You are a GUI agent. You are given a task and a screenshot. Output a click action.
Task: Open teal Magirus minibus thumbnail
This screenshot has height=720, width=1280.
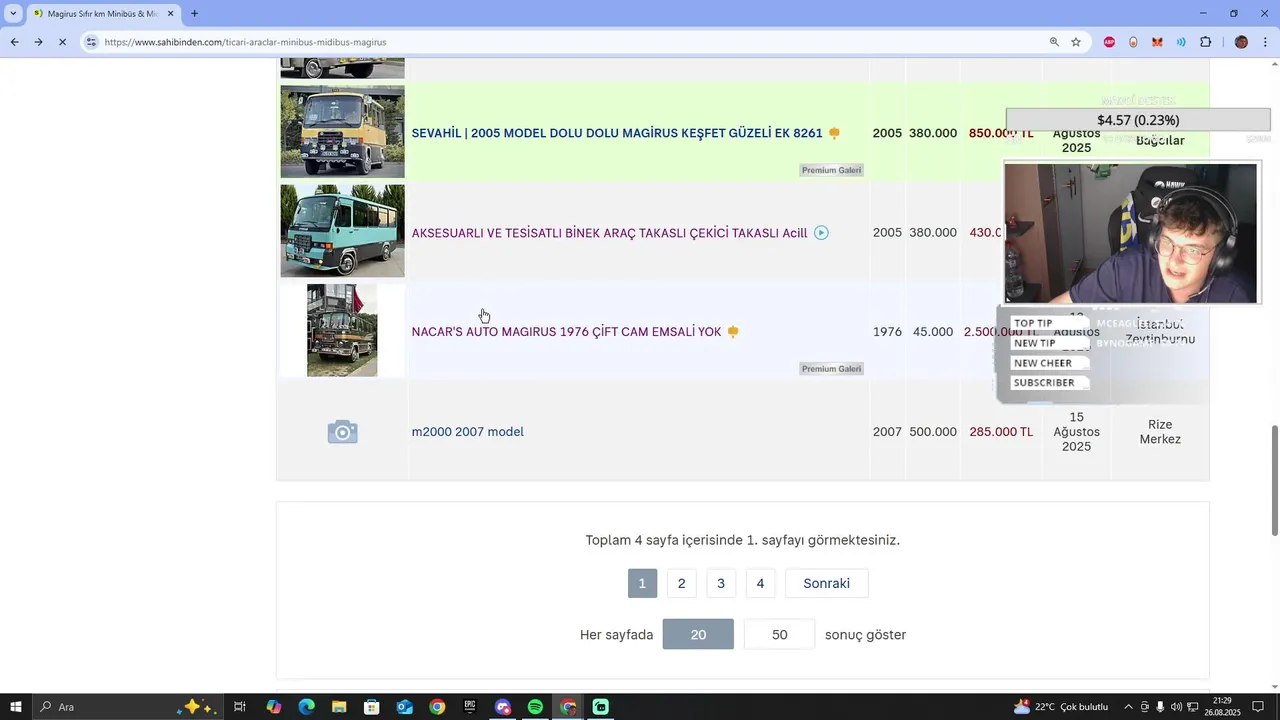coord(342,231)
